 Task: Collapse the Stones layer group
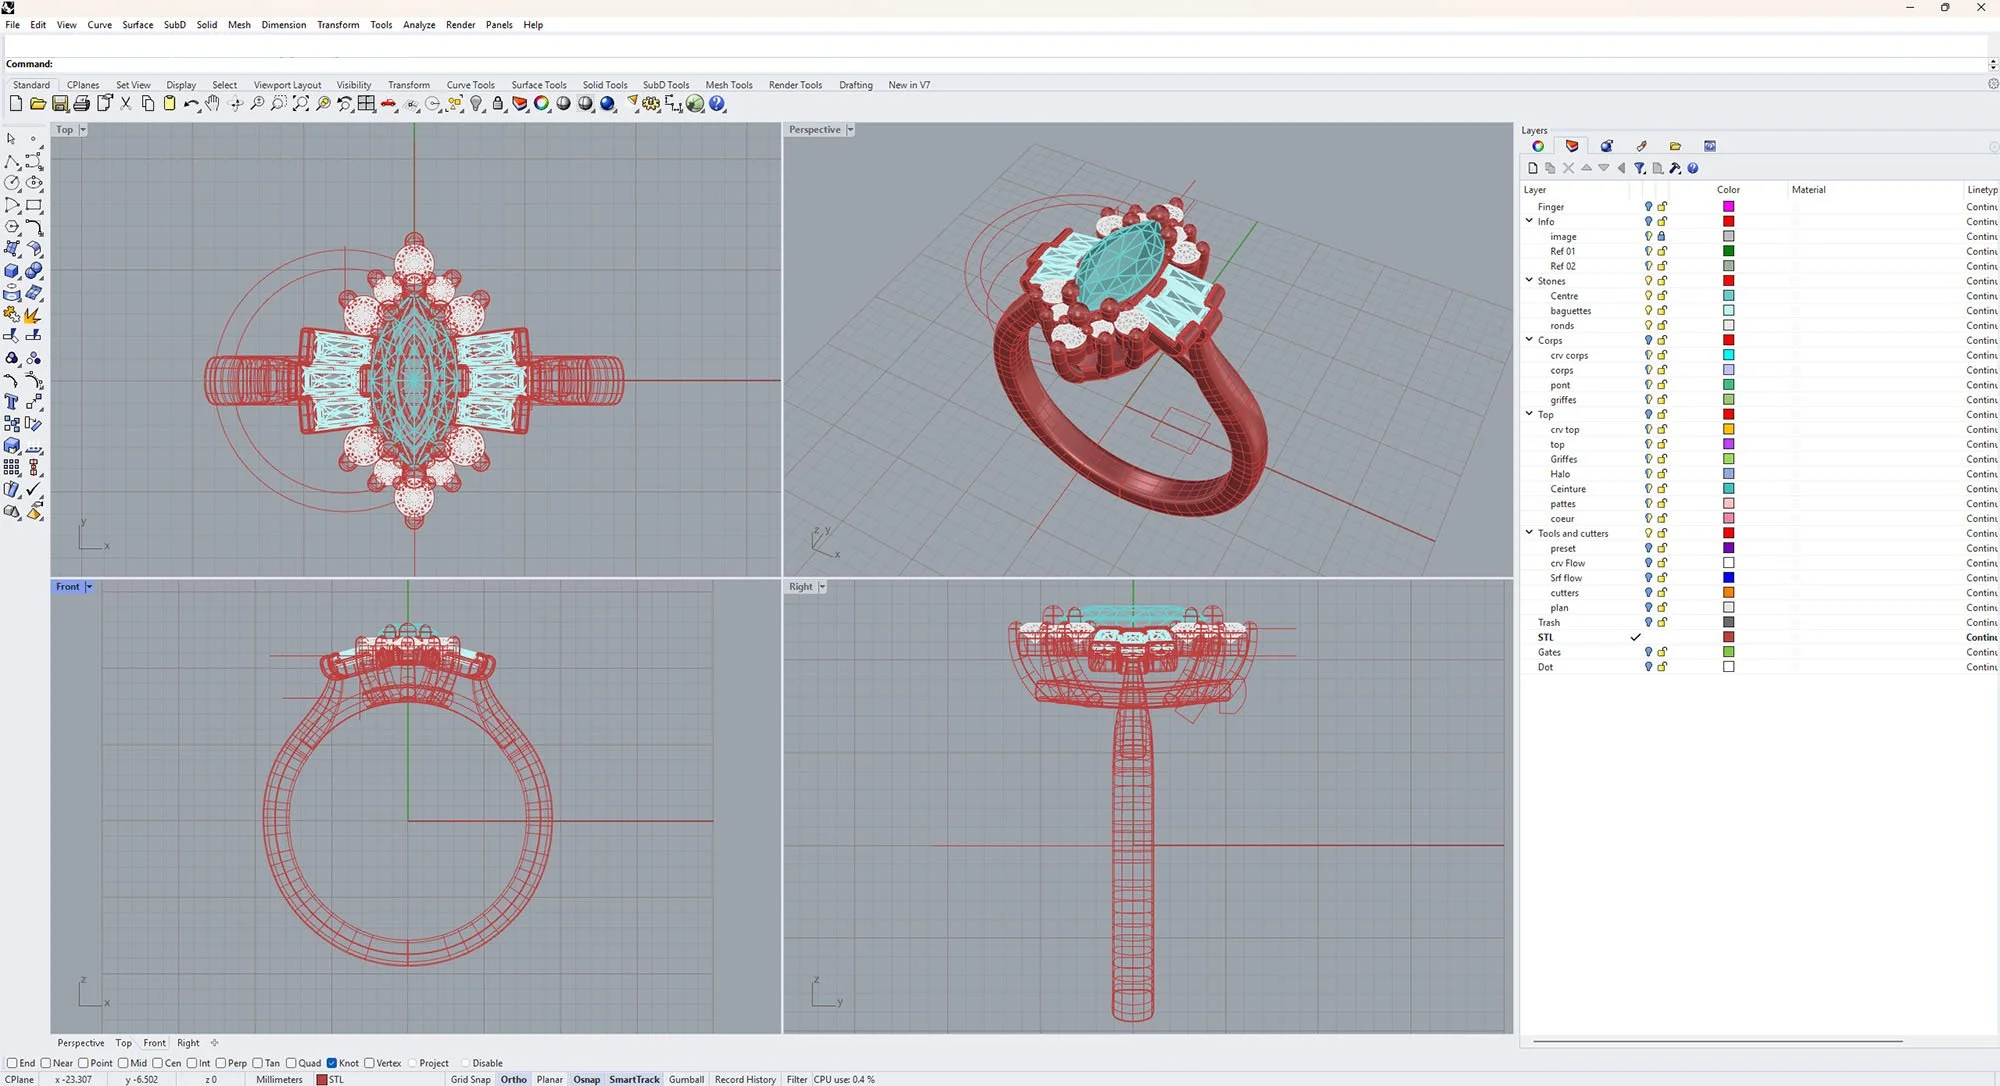[x=1529, y=281]
